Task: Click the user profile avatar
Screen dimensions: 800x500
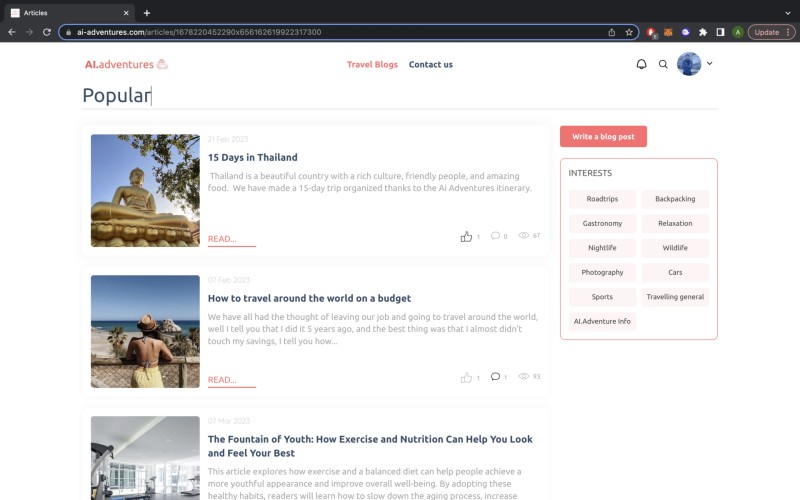Action: 689,64
